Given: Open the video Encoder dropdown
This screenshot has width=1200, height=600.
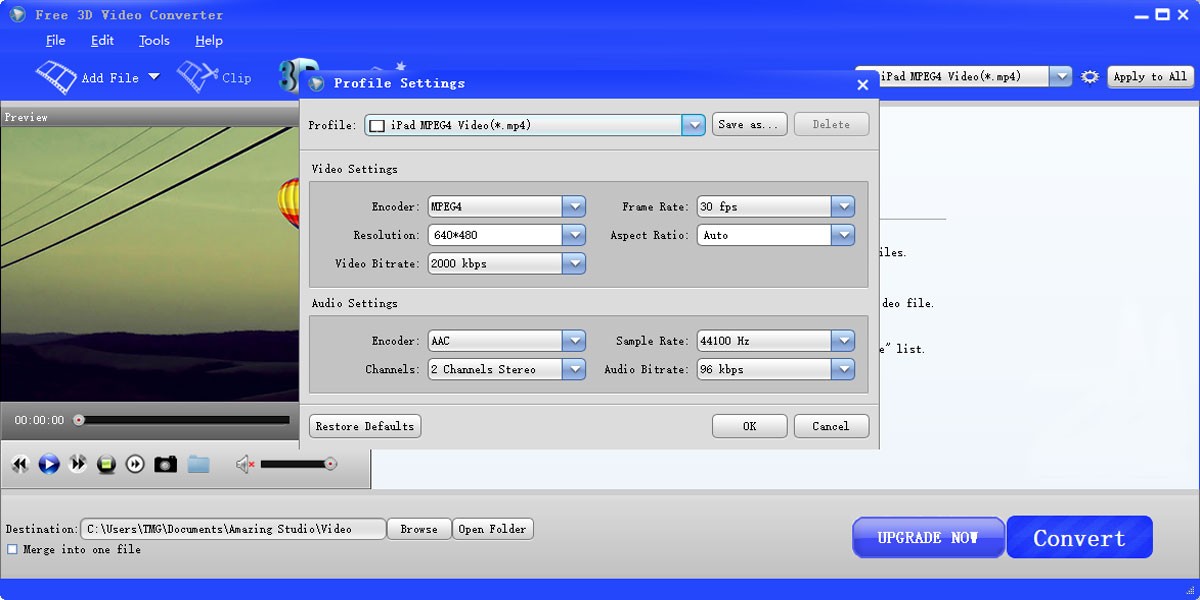Looking at the screenshot, I should [x=574, y=206].
